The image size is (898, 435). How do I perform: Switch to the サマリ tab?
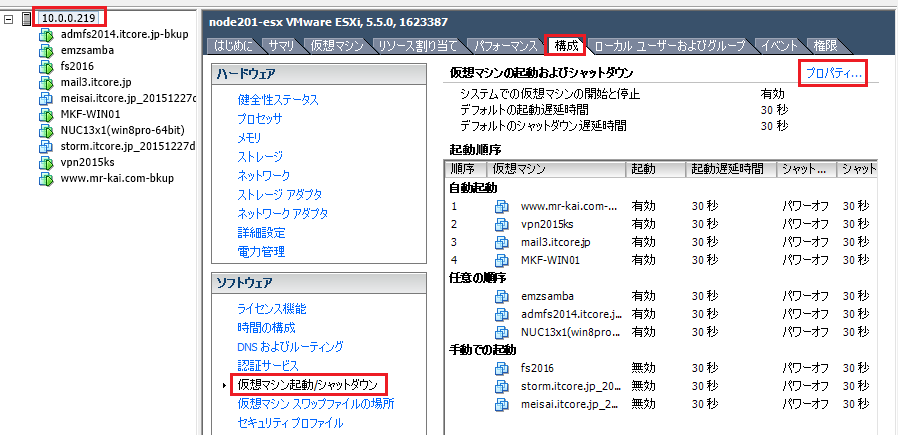282,46
